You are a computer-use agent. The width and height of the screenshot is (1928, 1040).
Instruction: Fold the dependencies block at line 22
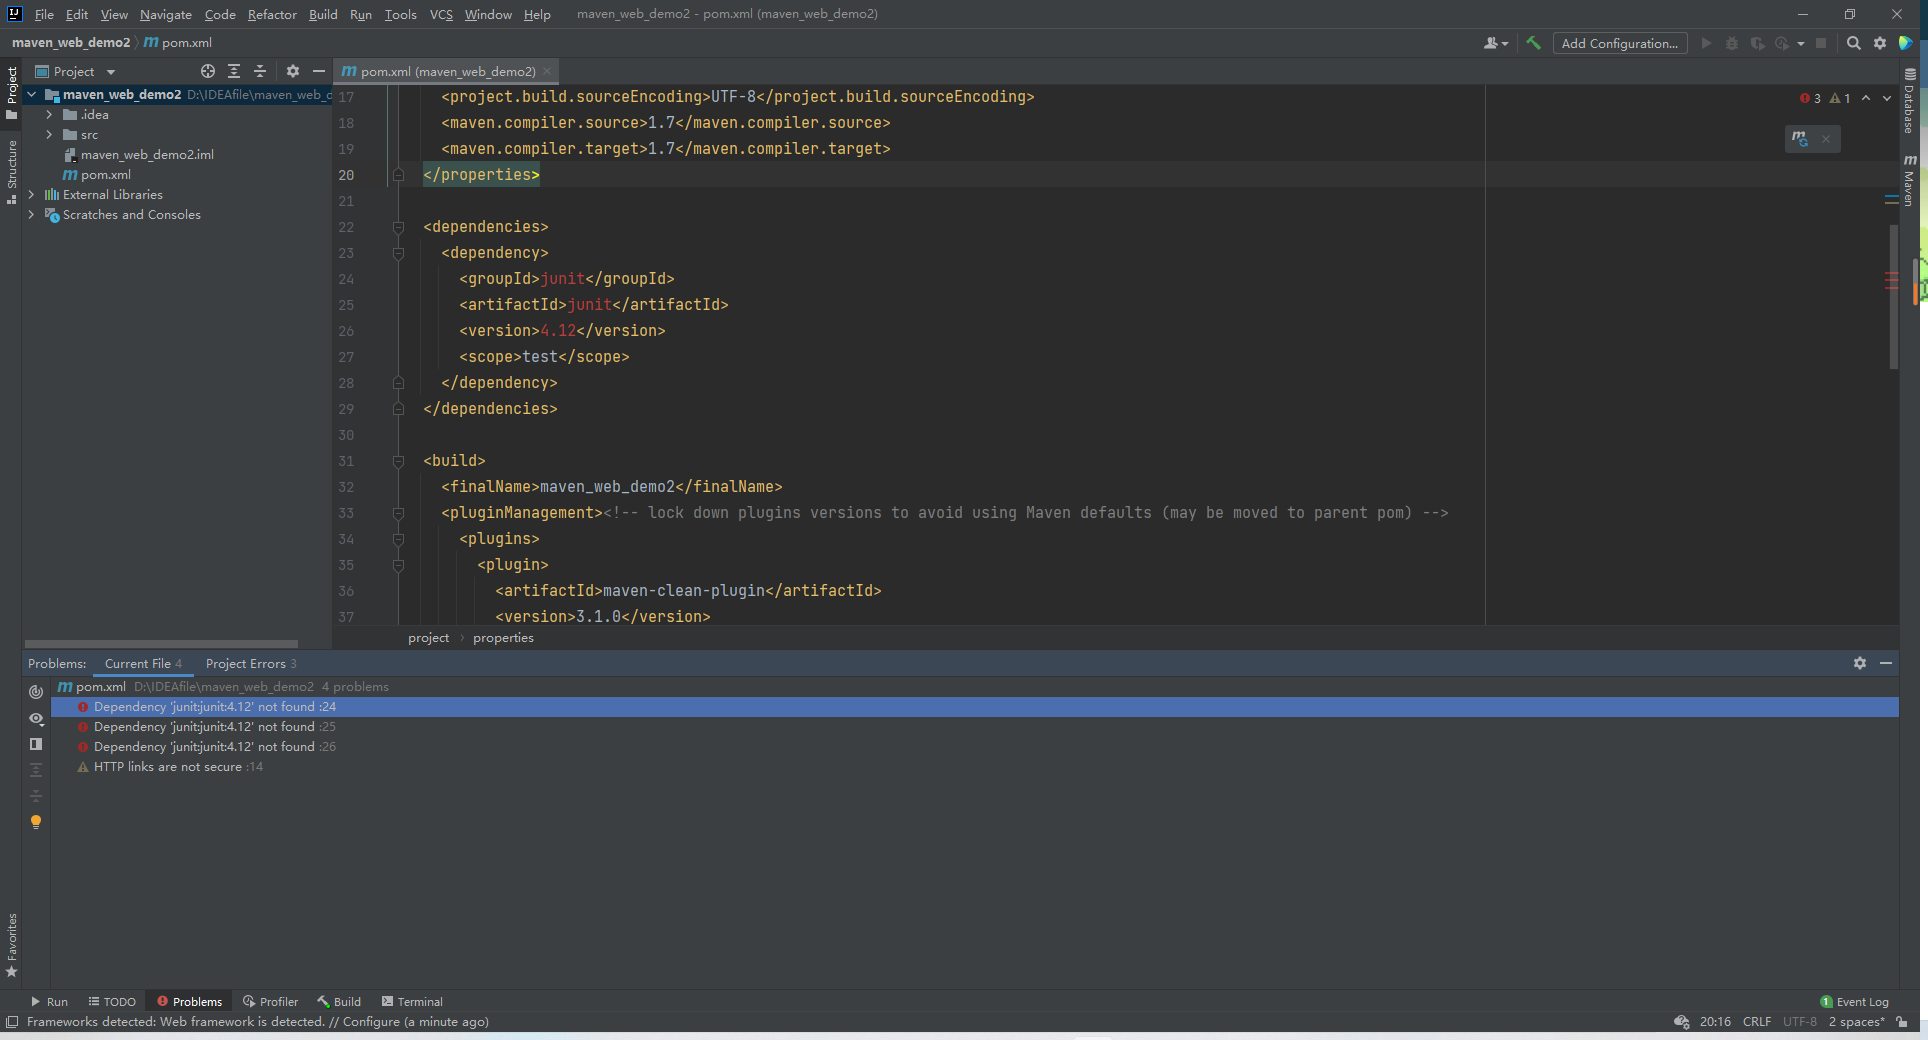click(x=398, y=227)
